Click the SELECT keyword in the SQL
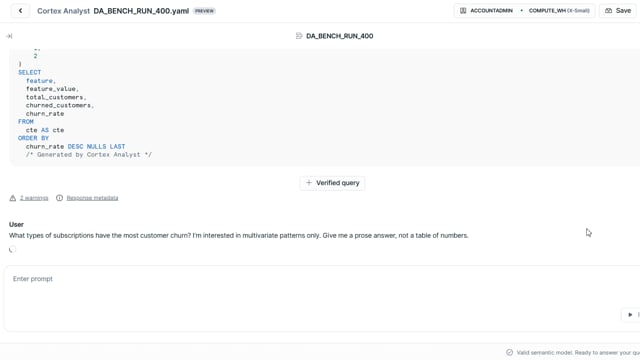 point(29,72)
